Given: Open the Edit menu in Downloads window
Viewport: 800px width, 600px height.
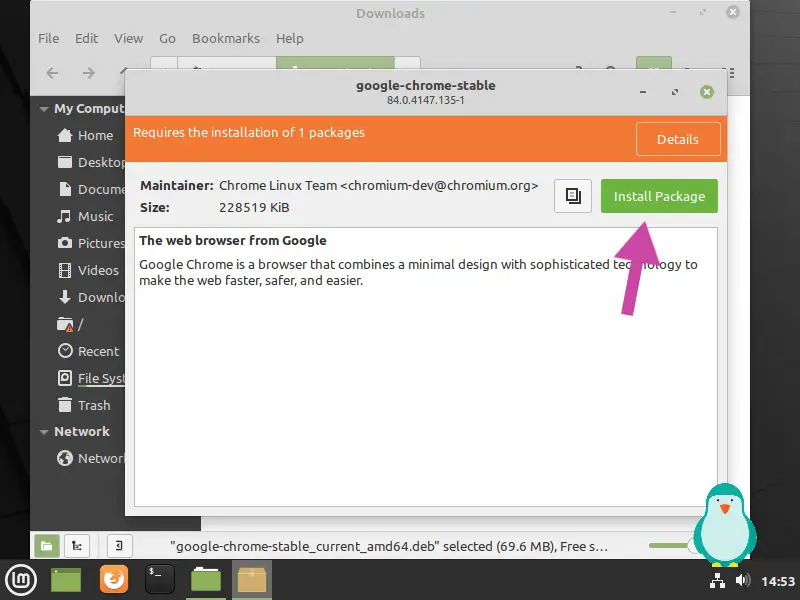Looking at the screenshot, I should pyautogui.click(x=86, y=38).
